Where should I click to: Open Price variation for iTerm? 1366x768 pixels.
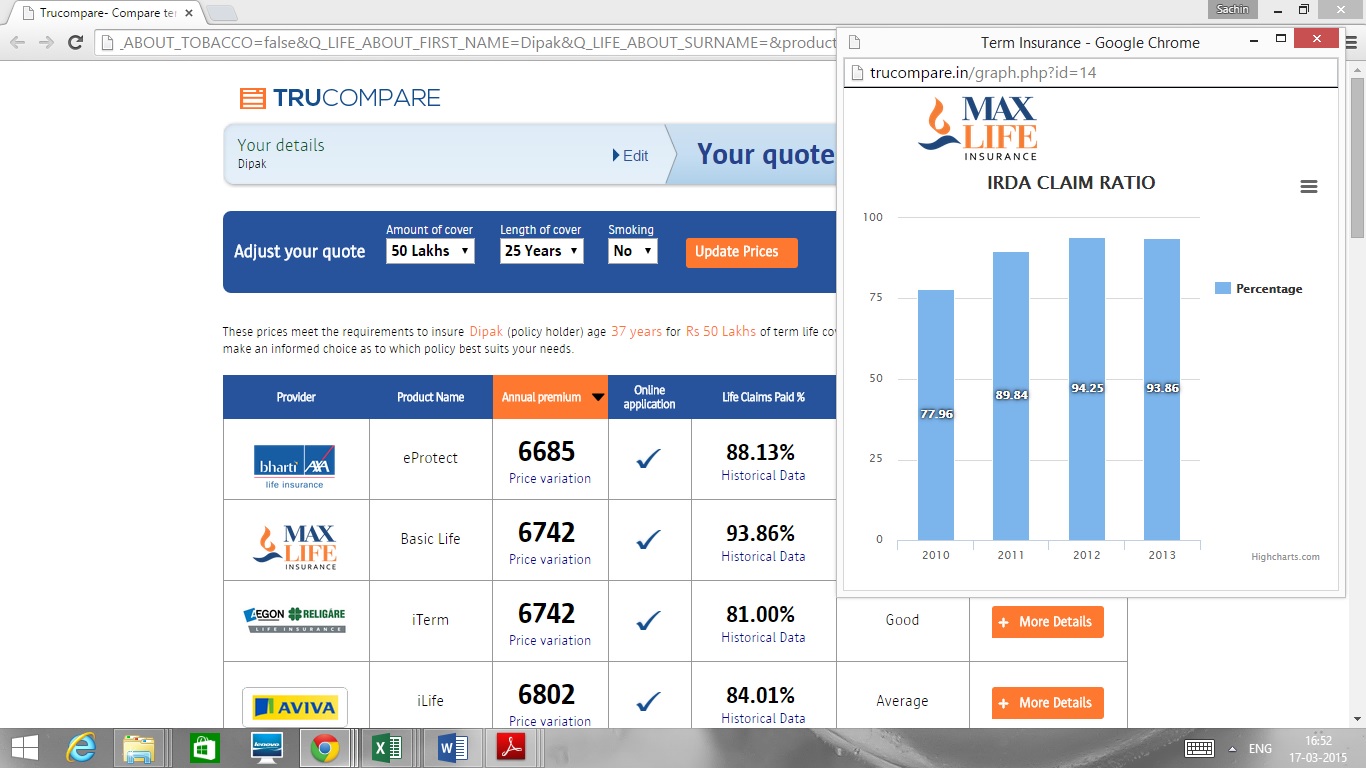550,640
